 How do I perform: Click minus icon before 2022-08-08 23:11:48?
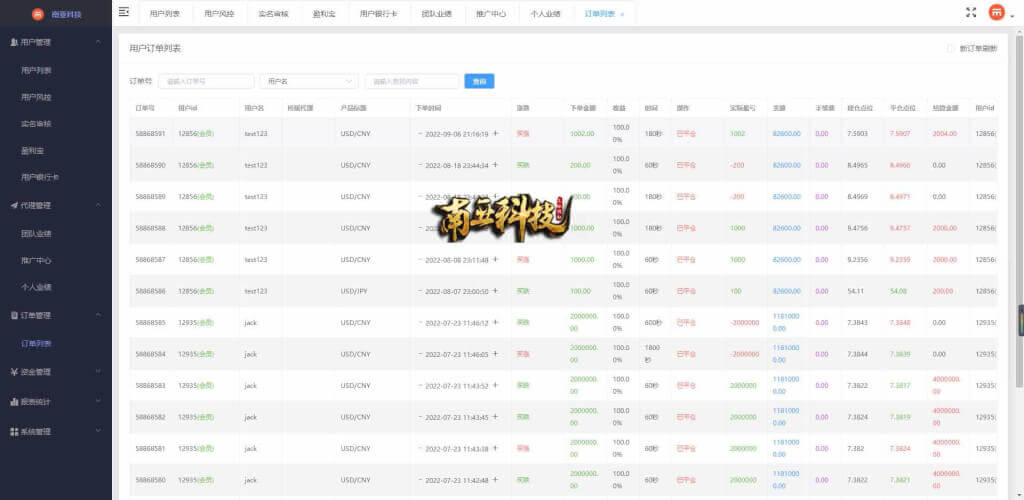(x=420, y=259)
